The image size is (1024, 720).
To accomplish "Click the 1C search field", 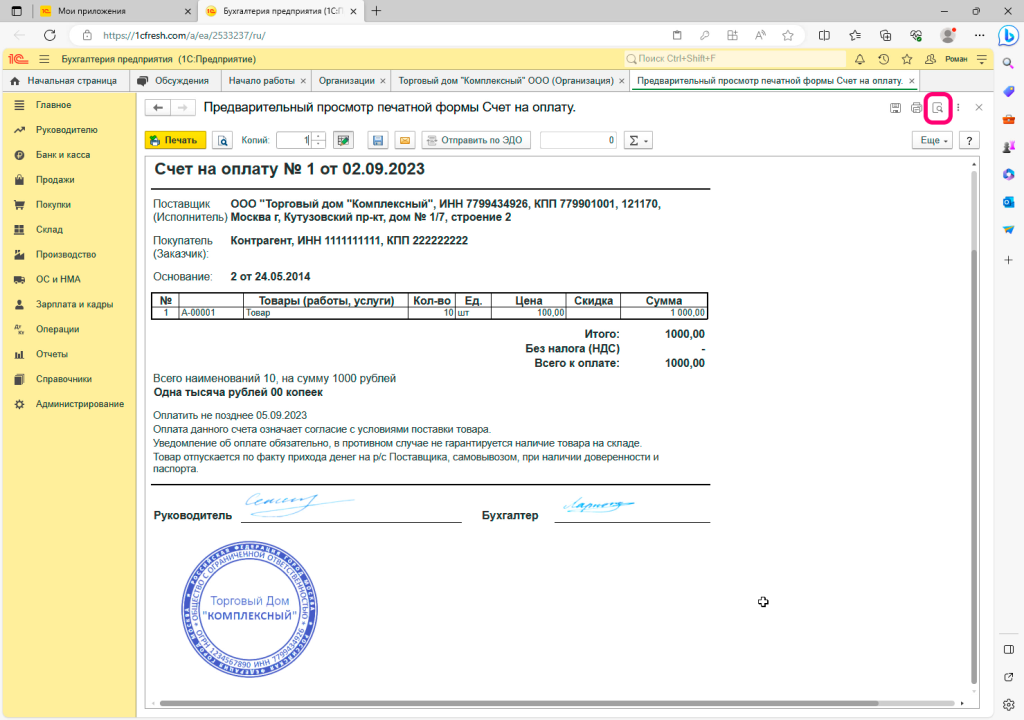I will (735, 59).
